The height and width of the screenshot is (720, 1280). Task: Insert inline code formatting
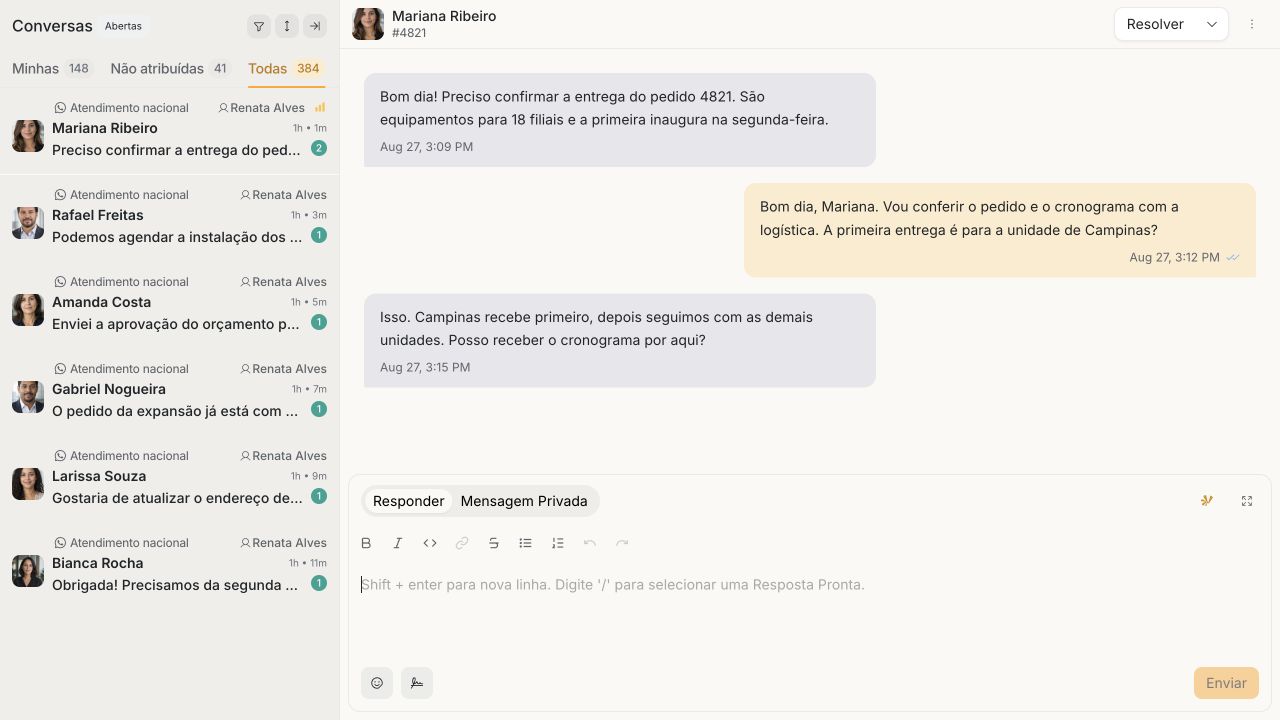430,543
